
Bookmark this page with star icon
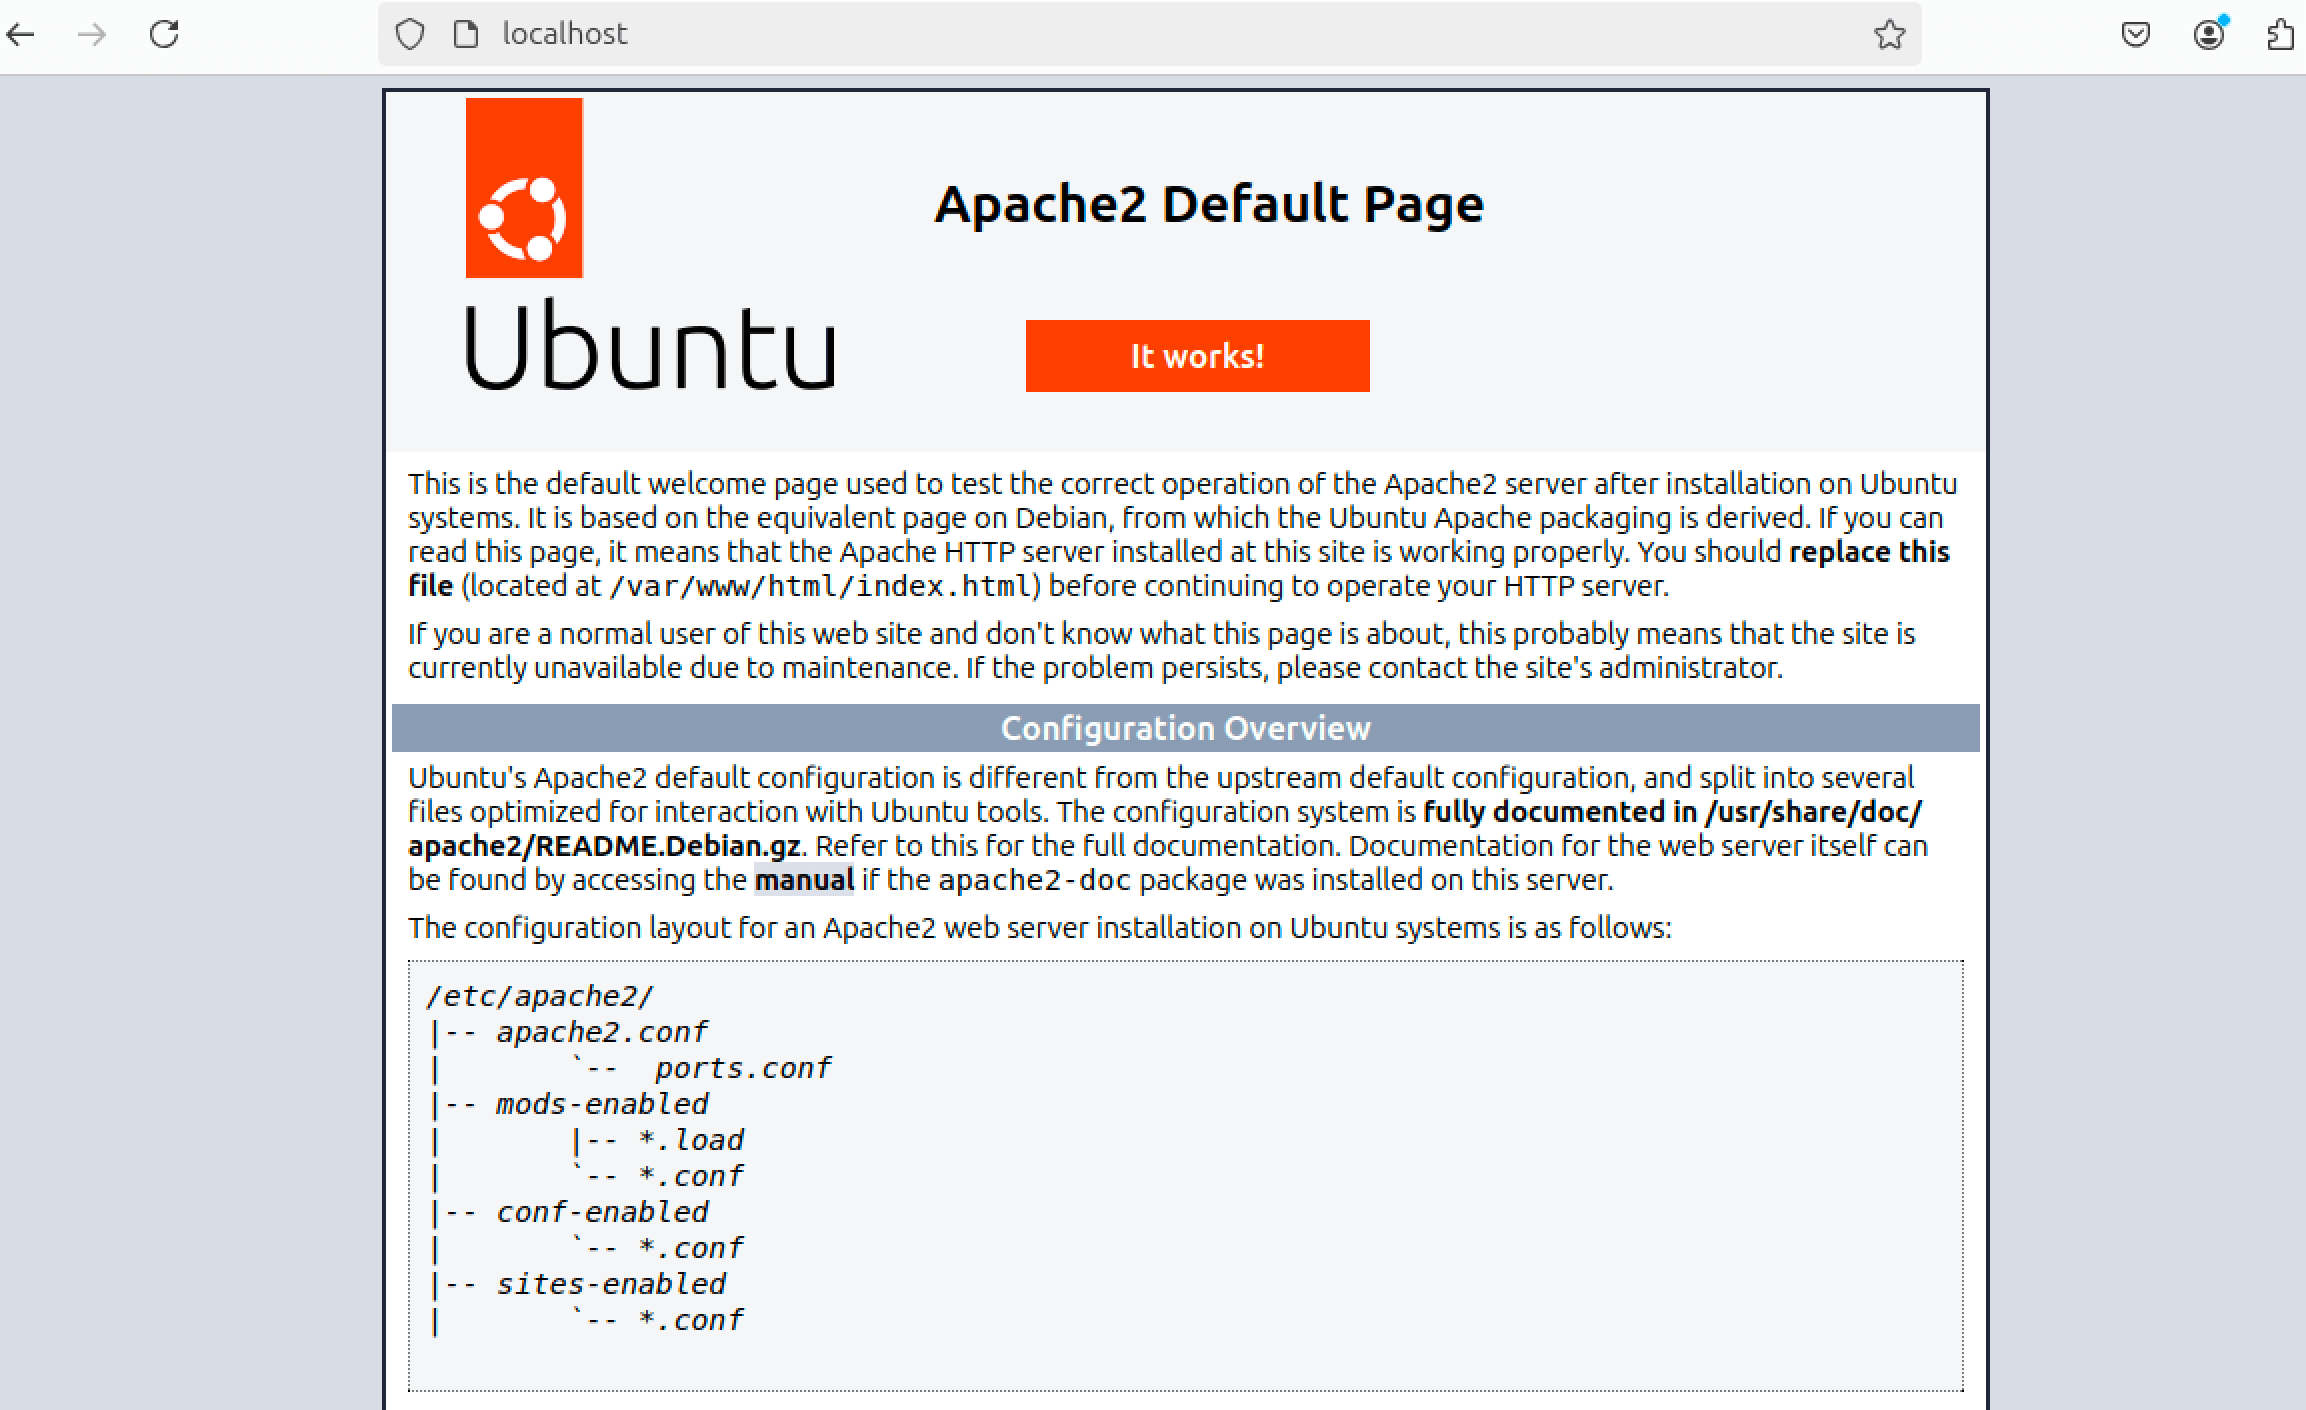[x=1889, y=35]
